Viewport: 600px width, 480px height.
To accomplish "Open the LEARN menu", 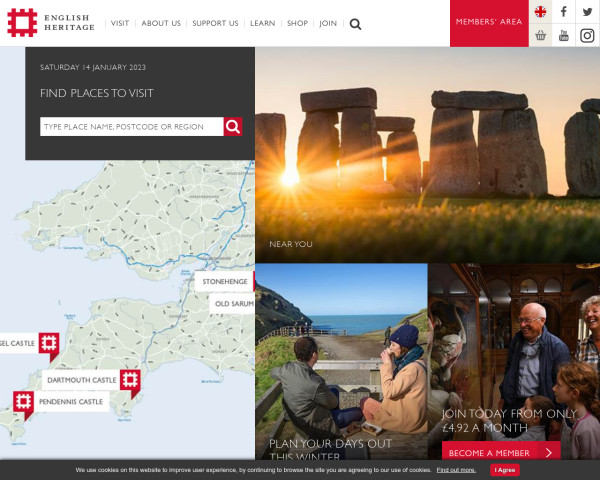I will click(262, 23).
